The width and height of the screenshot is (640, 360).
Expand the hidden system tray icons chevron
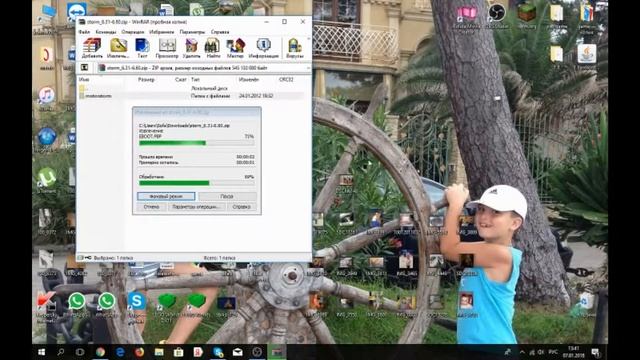click(522, 352)
